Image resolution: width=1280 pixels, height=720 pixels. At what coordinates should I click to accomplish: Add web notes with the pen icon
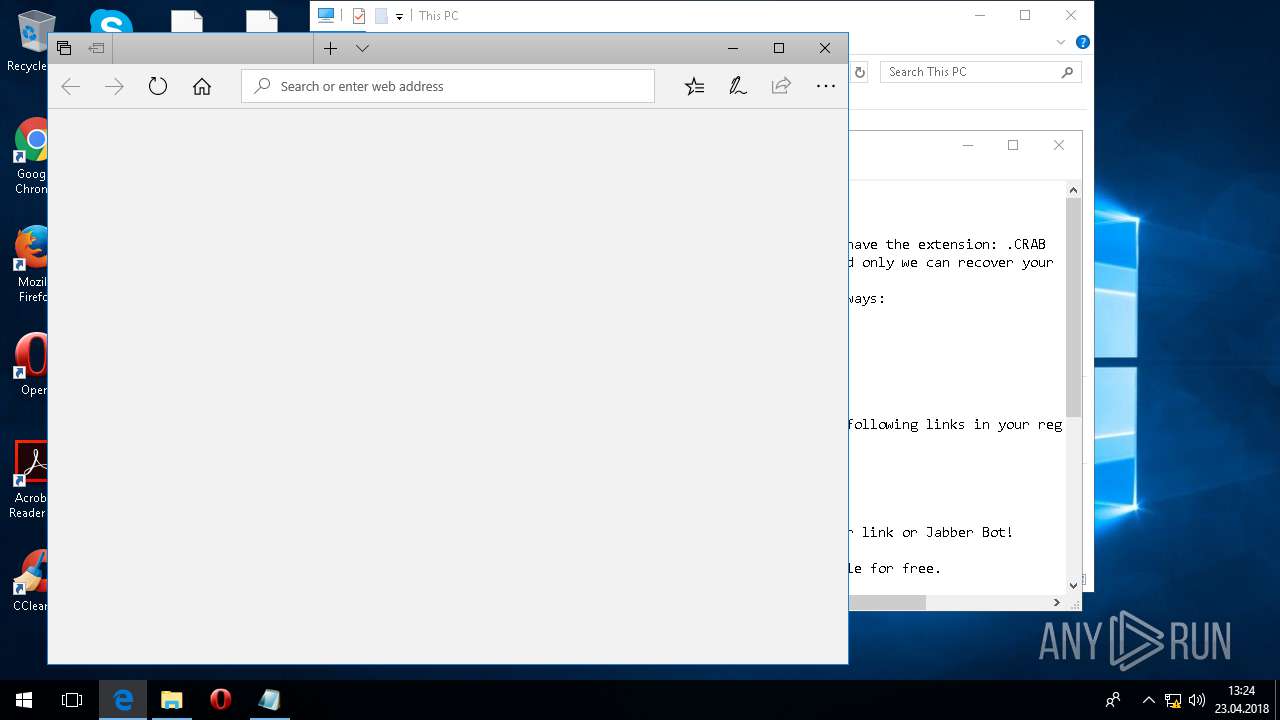point(738,86)
